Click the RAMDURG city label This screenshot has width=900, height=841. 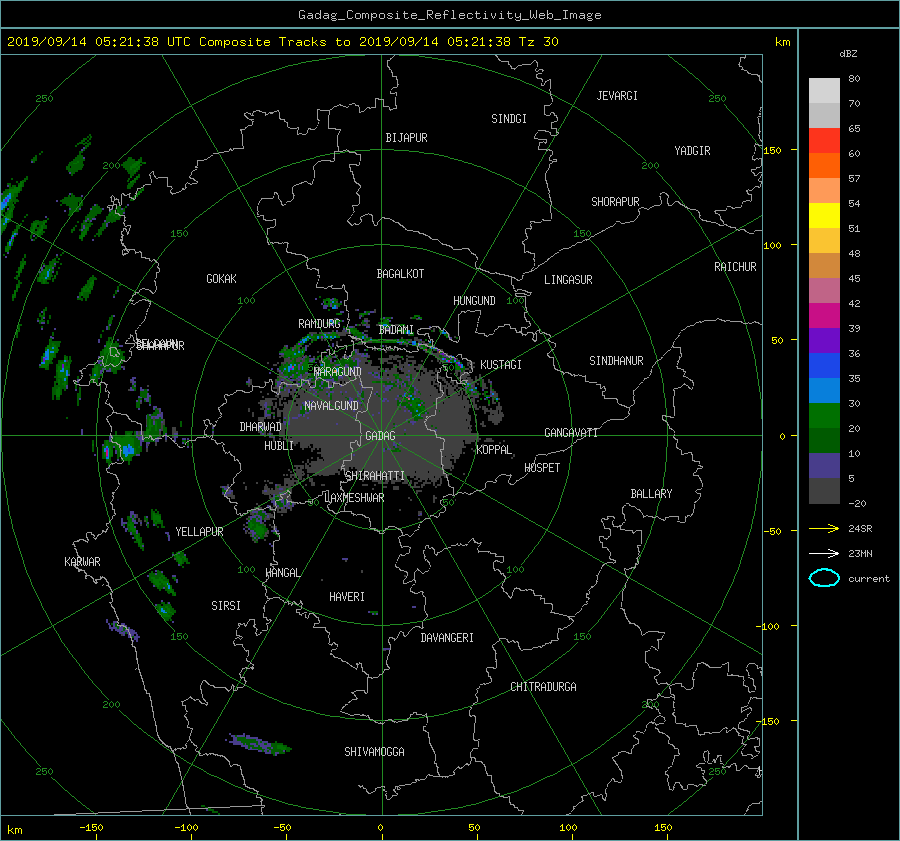pyautogui.click(x=319, y=324)
